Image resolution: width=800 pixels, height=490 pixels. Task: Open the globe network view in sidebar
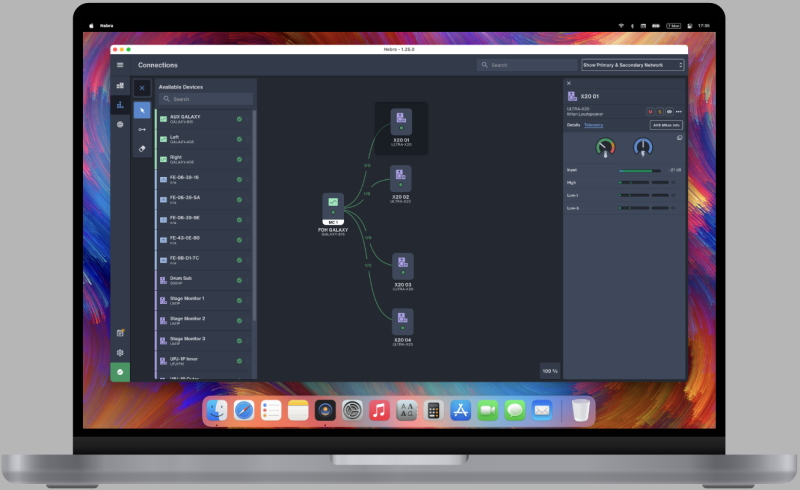pyautogui.click(x=120, y=125)
